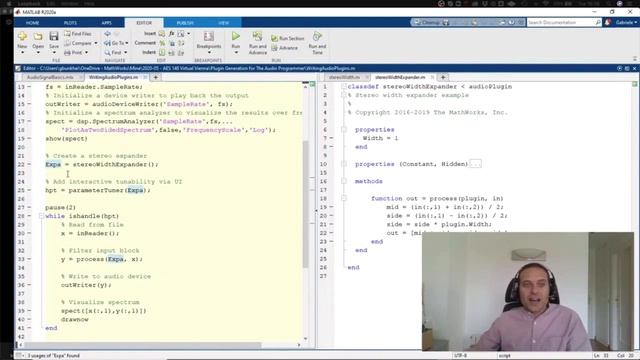Click Run and Time
This screenshot has width=640, height=360.
(x=317, y=43)
